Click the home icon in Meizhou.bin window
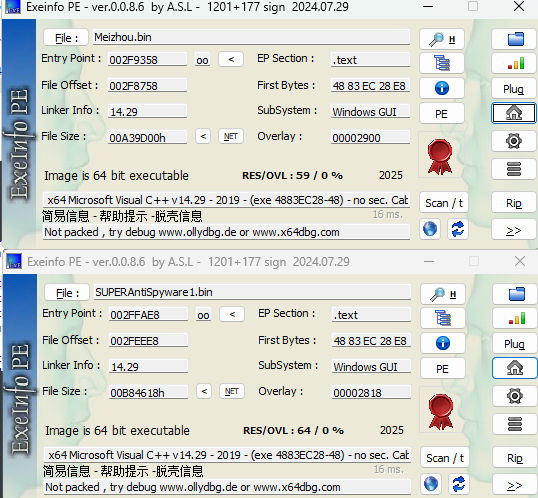The height and width of the screenshot is (498, 538). tap(514, 113)
